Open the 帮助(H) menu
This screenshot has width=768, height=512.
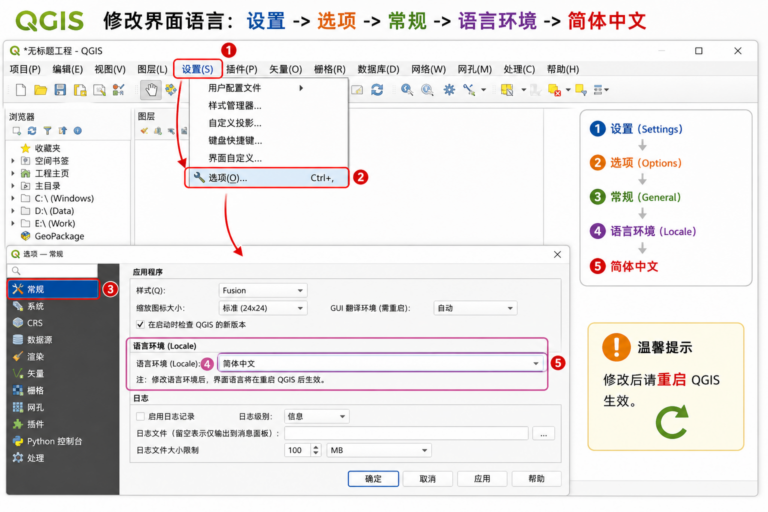point(563,69)
